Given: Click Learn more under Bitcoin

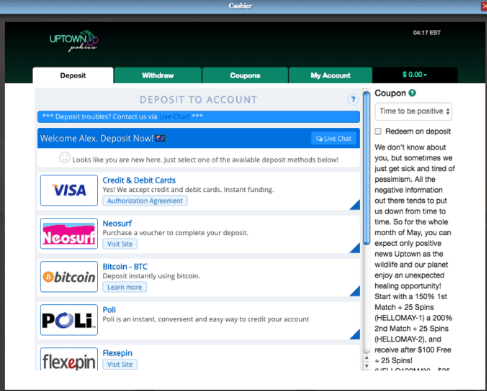Looking at the screenshot, I should click(125, 287).
